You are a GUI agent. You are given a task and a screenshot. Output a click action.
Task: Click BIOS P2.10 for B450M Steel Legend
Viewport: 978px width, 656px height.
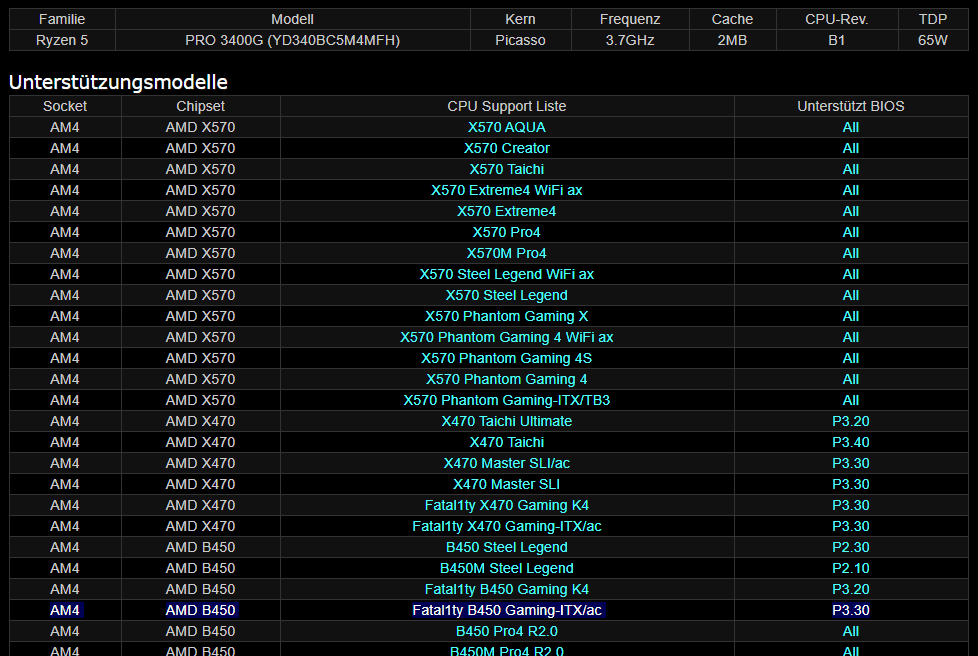851,568
